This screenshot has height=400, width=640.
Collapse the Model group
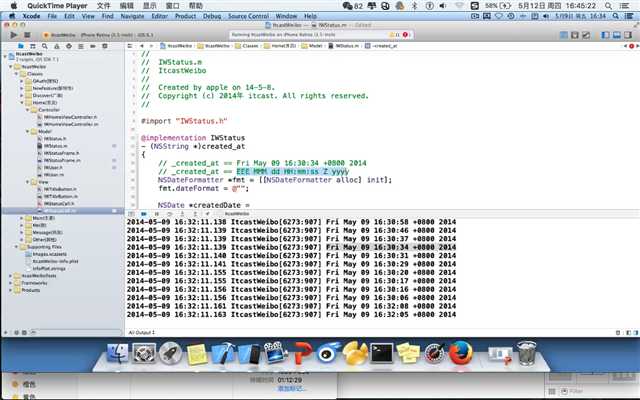28,131
